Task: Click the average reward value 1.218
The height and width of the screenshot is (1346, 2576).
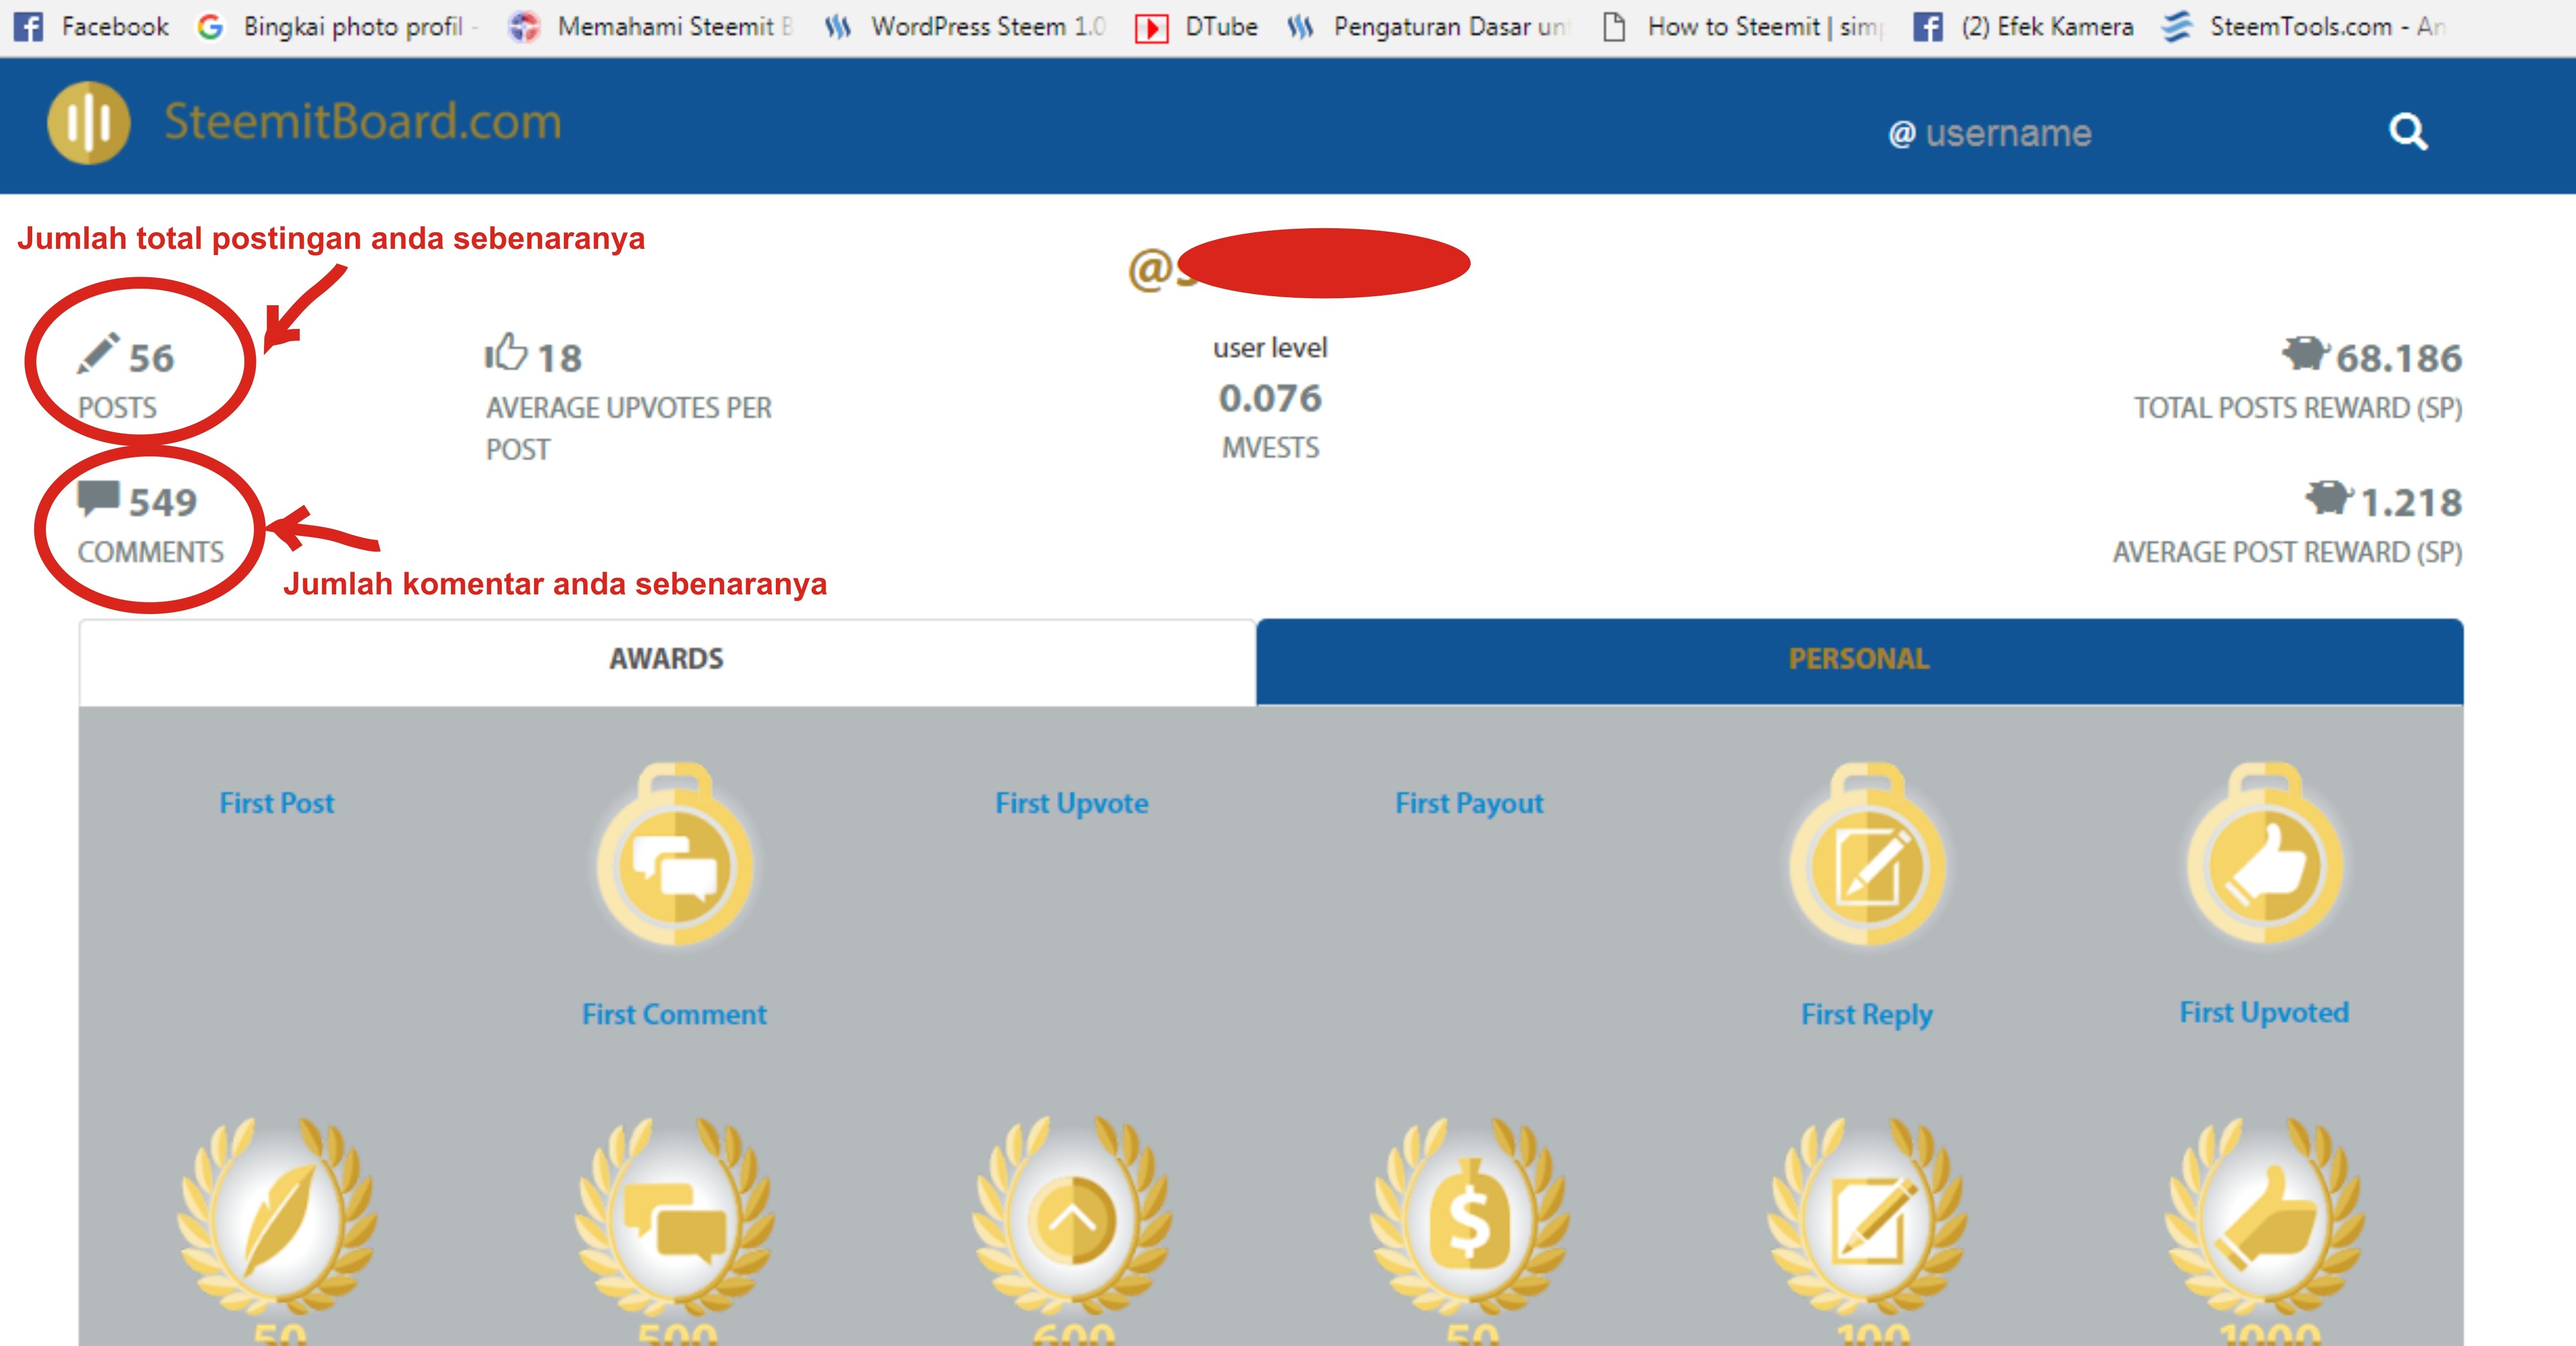Action: [2411, 502]
